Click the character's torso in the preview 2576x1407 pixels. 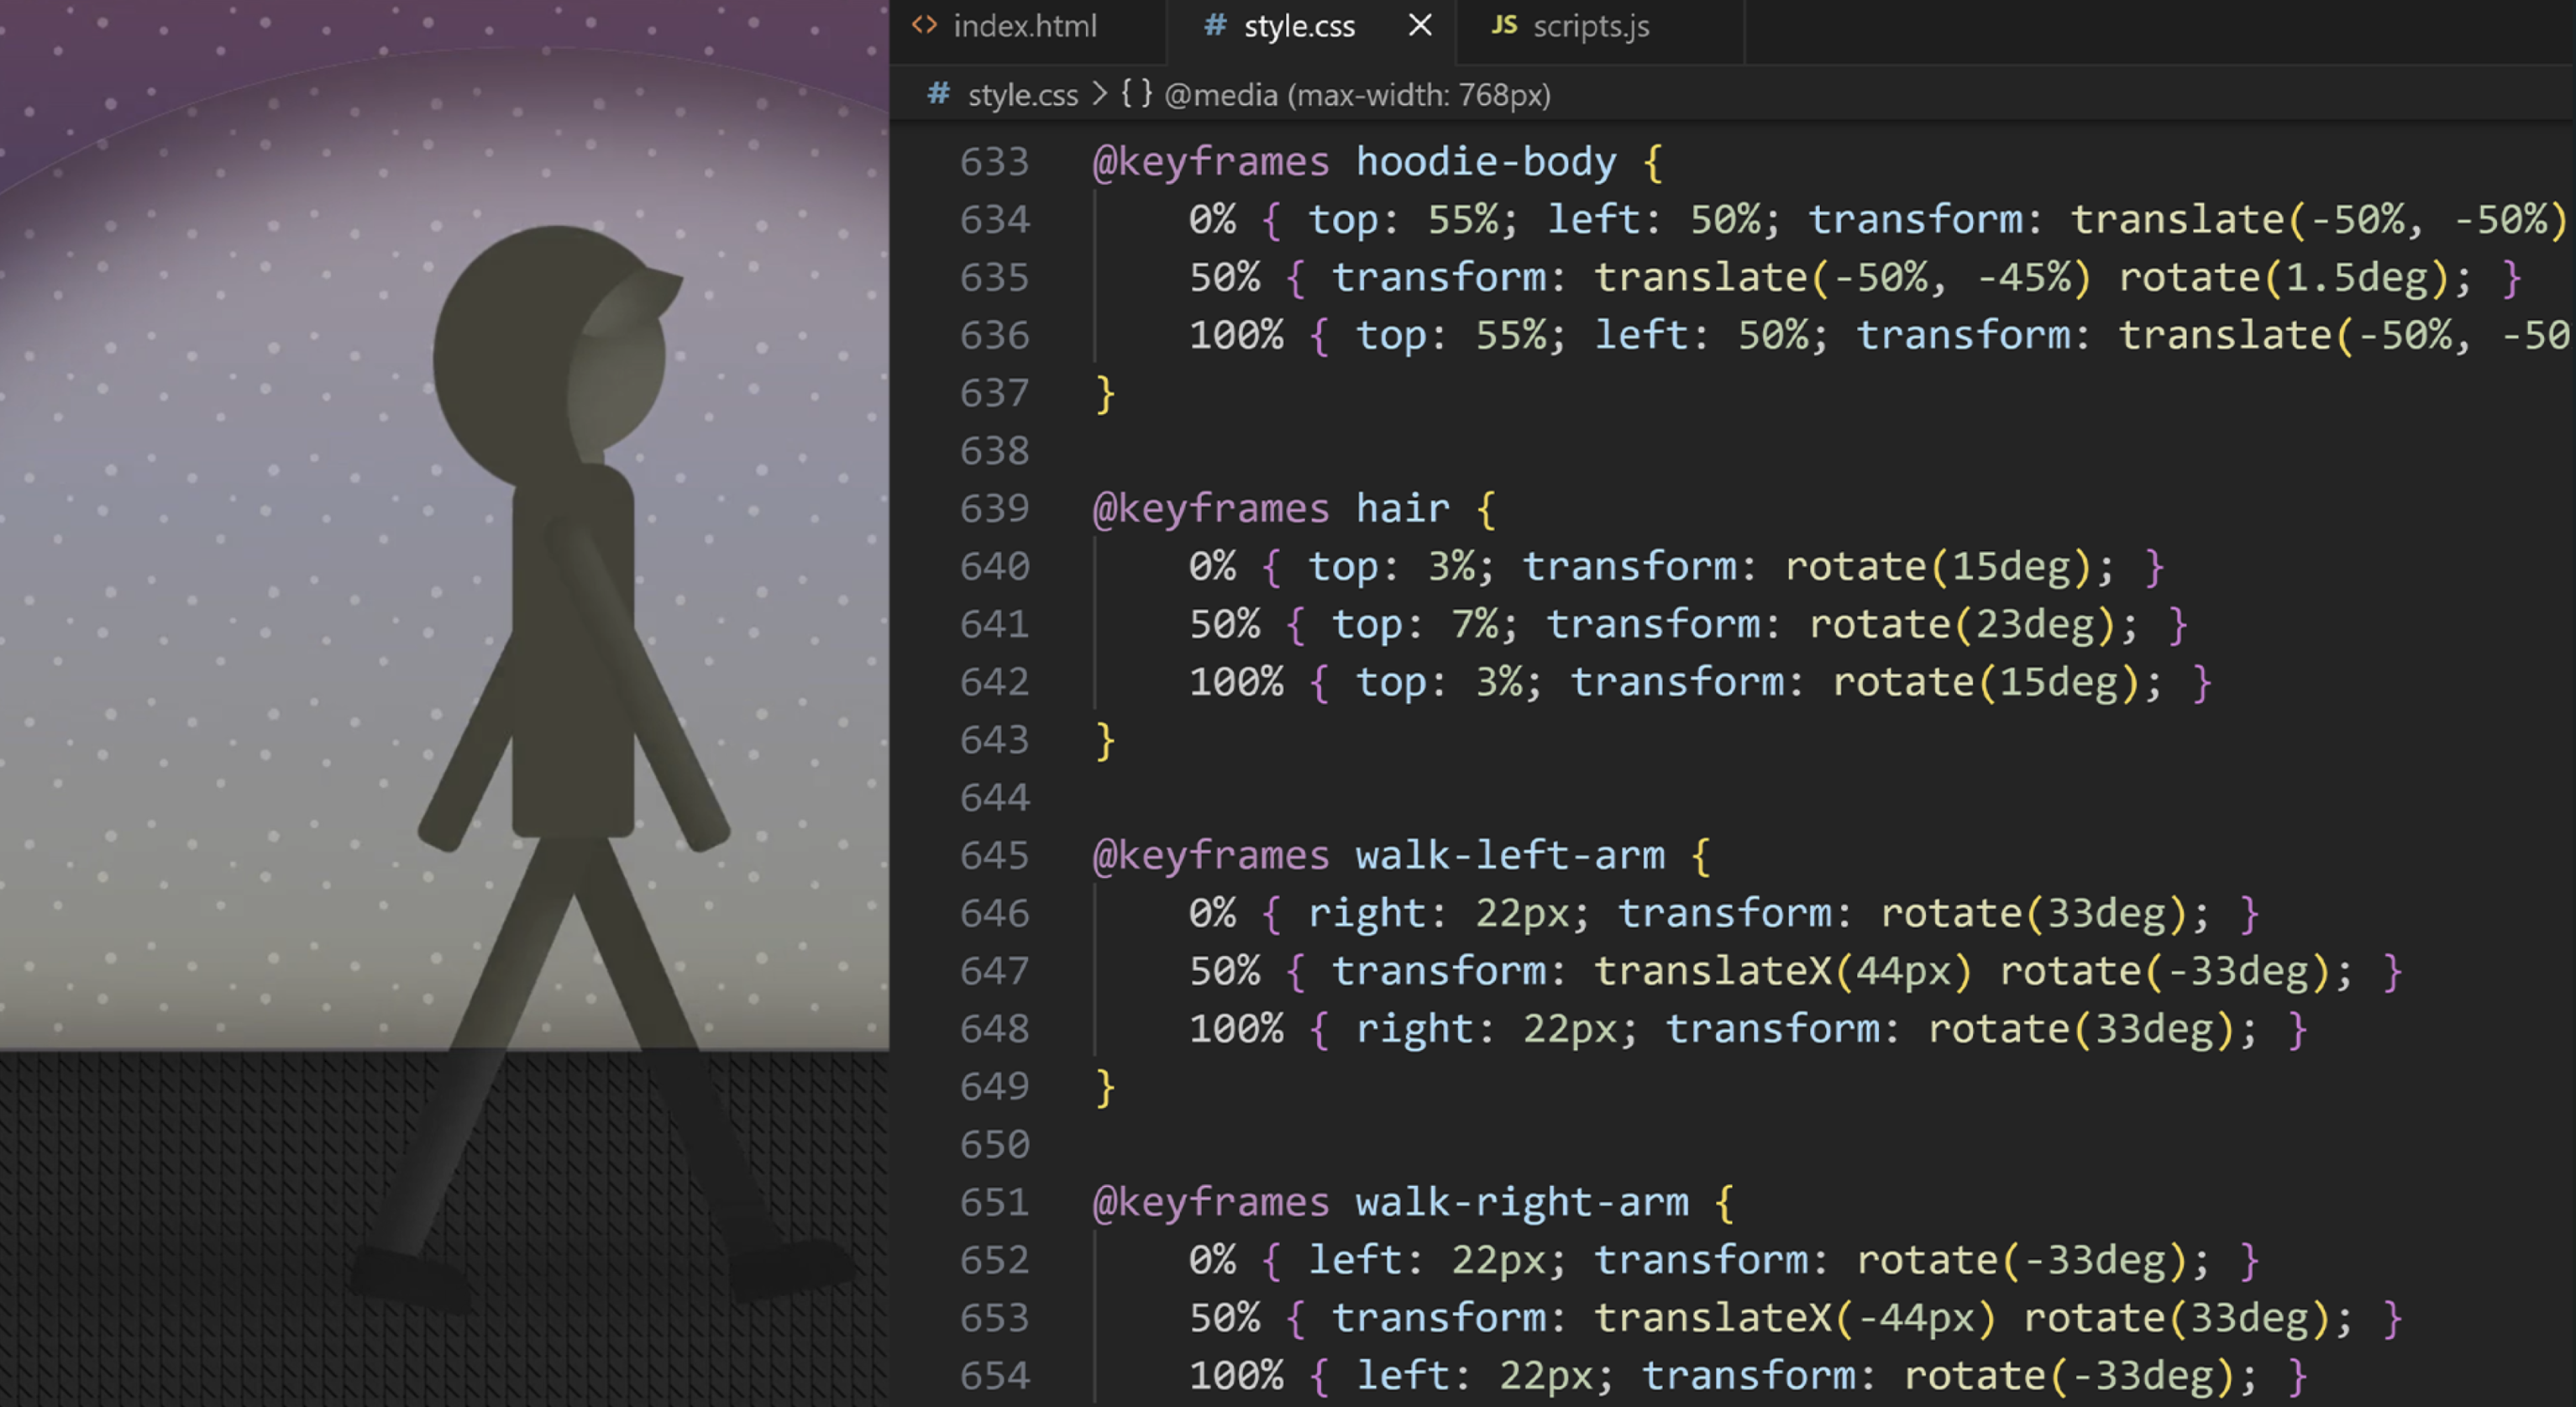click(x=573, y=650)
